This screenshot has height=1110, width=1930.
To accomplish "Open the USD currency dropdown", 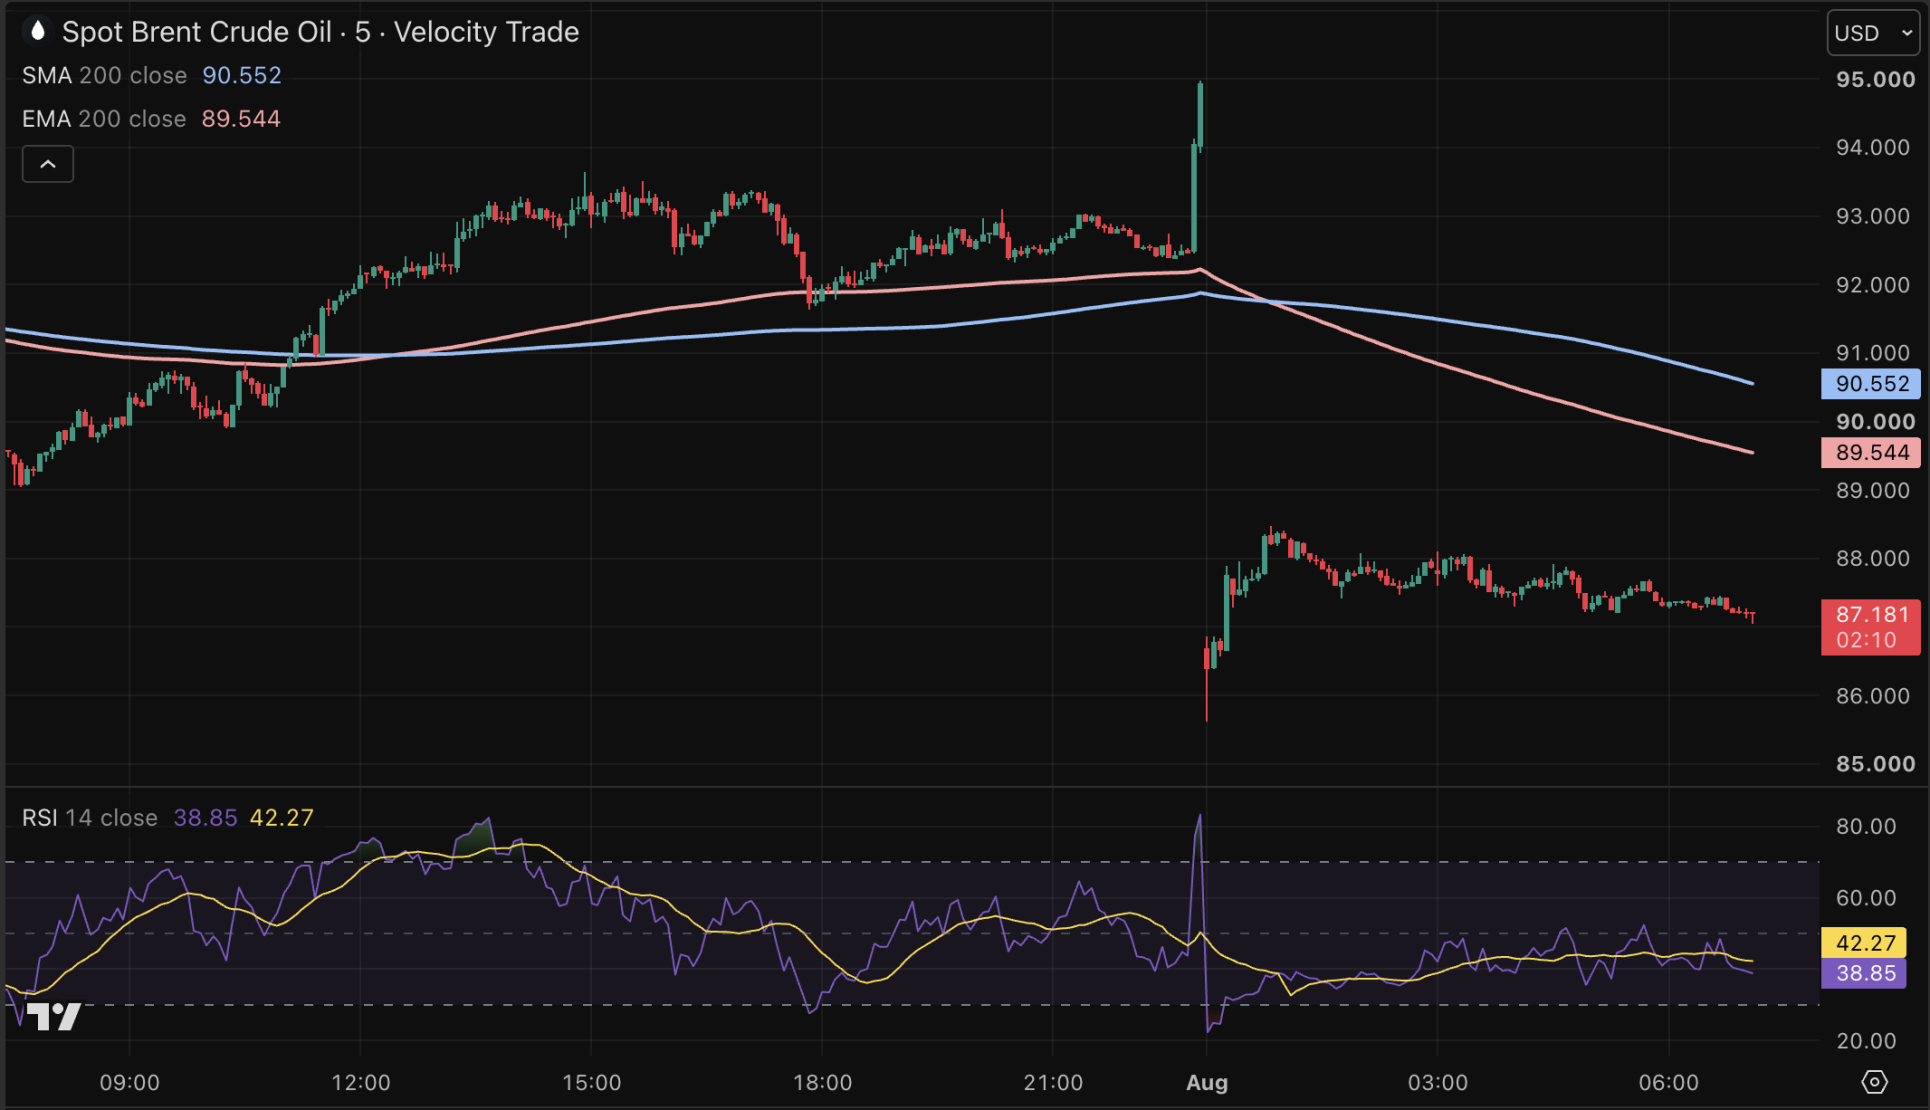I will (1873, 33).
